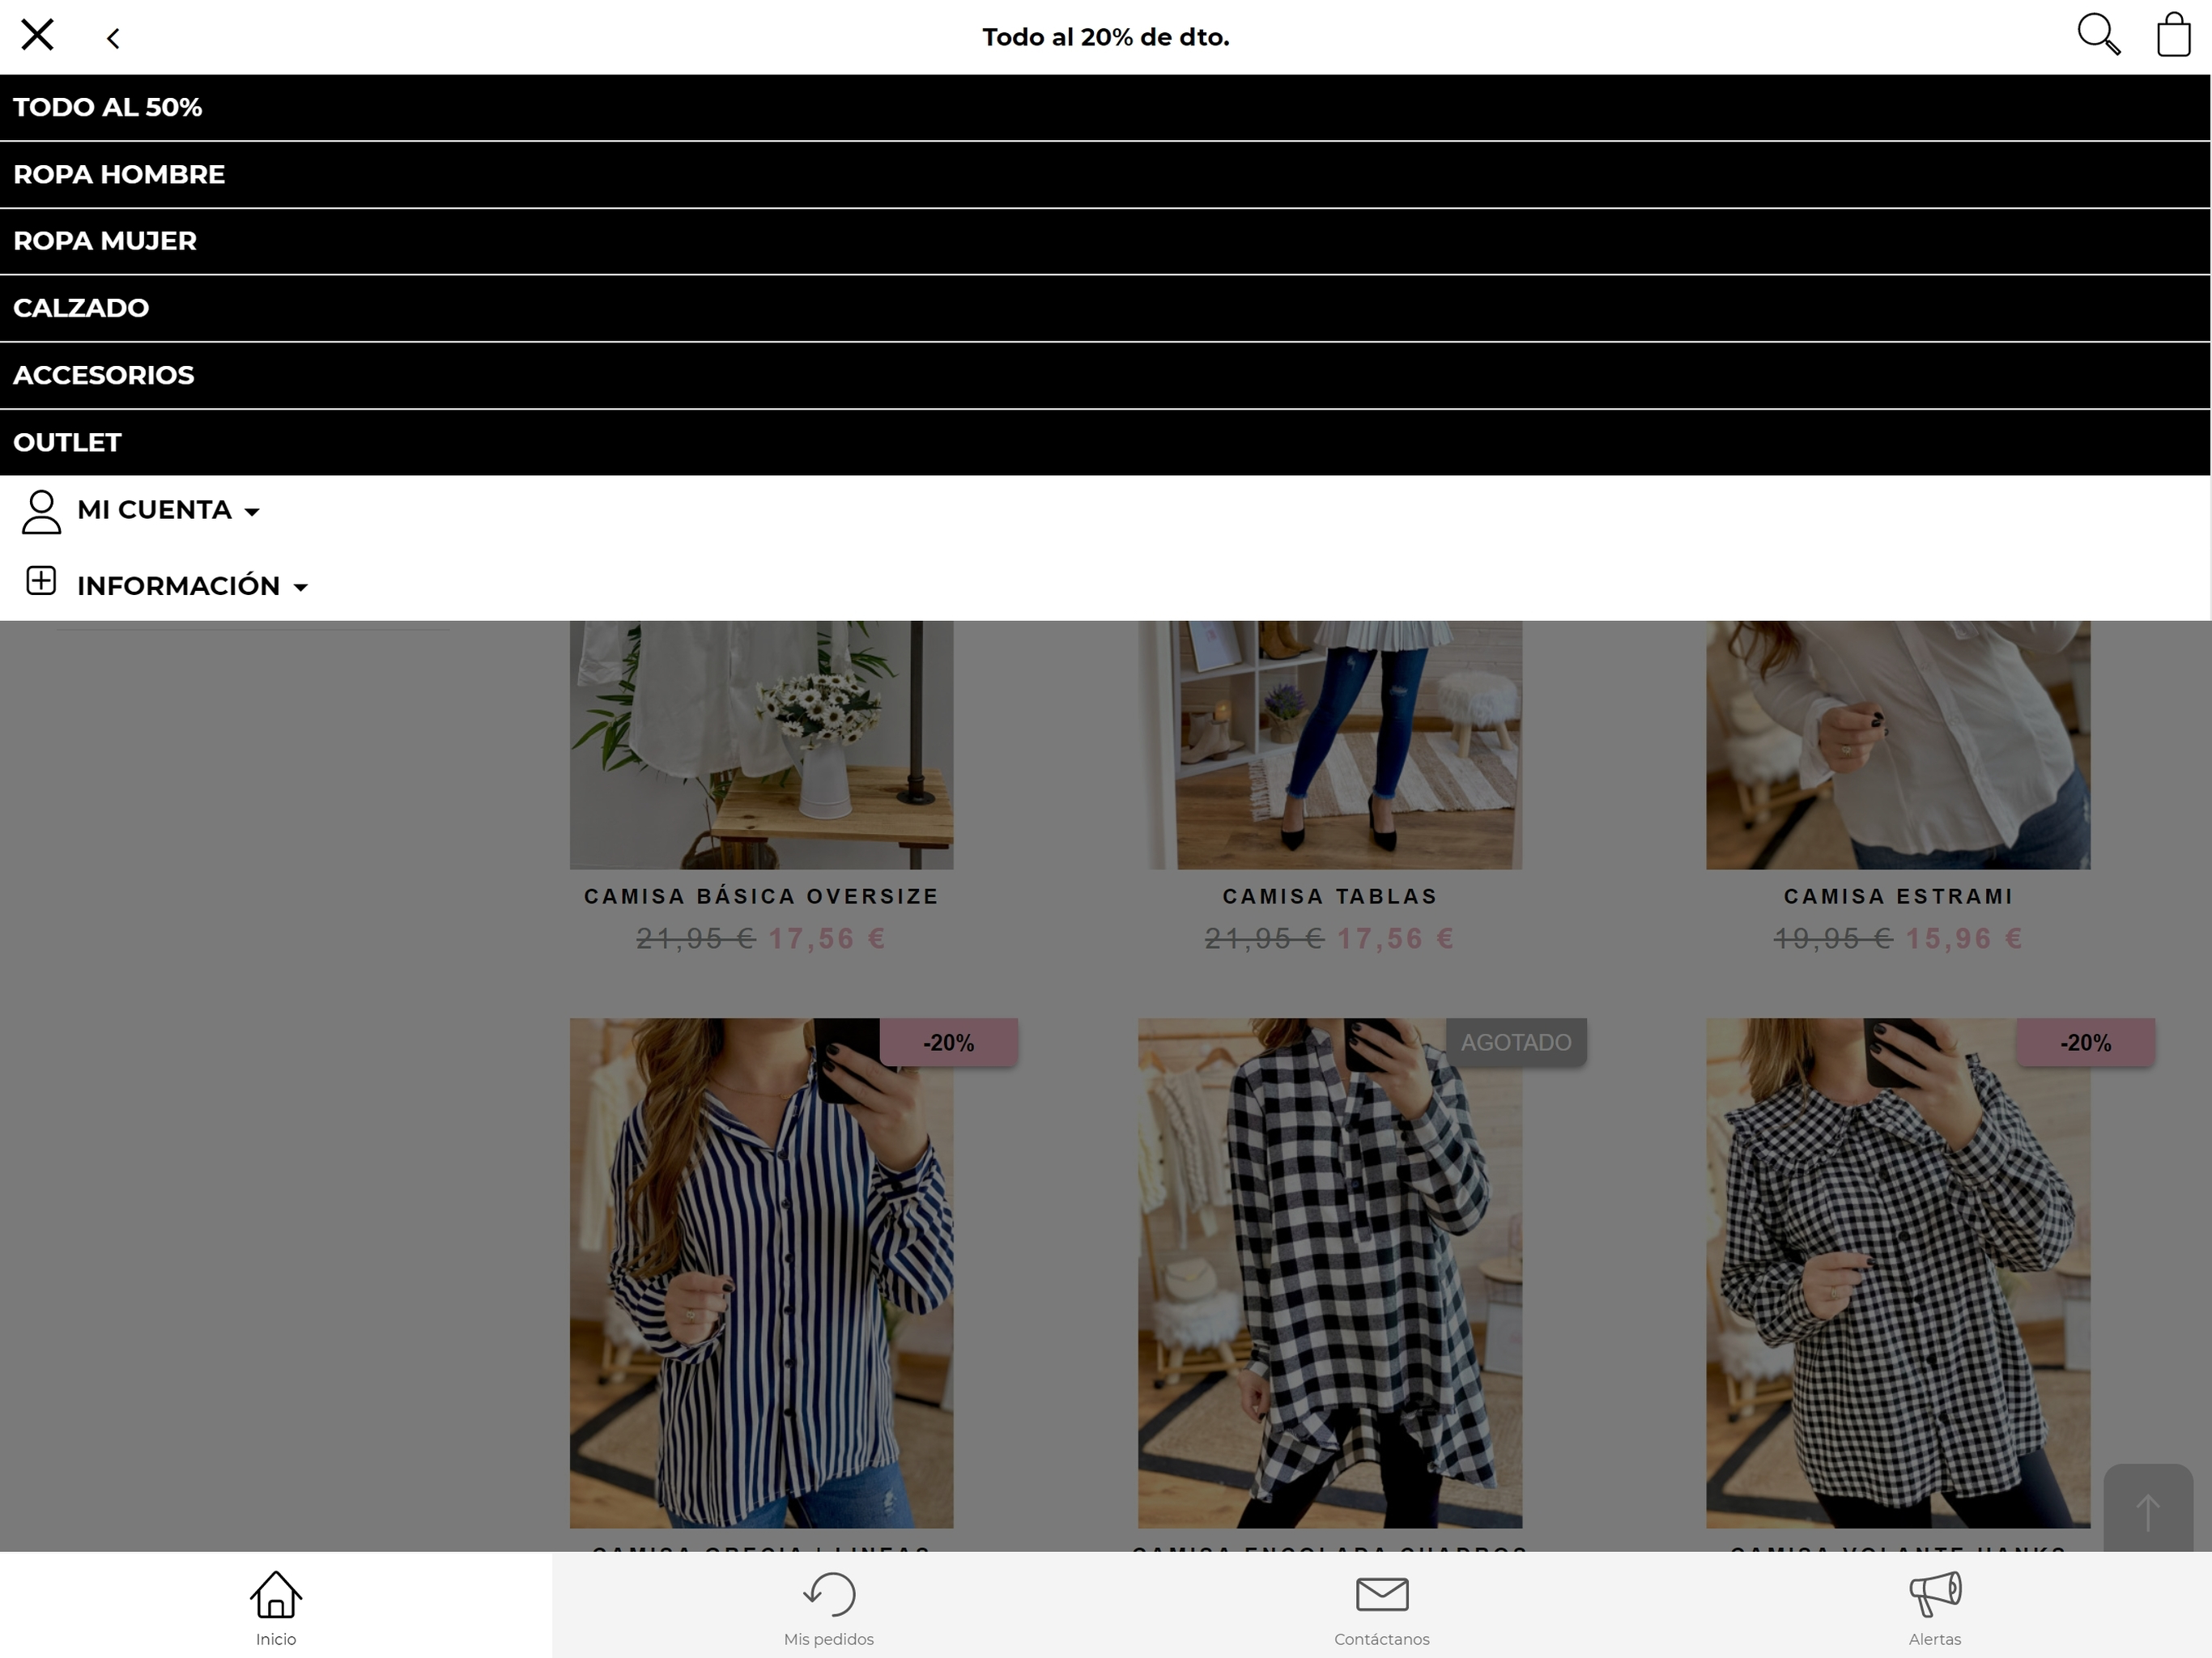Screen dimensions: 2212x1658
Task: Open the Camisa Tablas product link
Action: click(1329, 896)
